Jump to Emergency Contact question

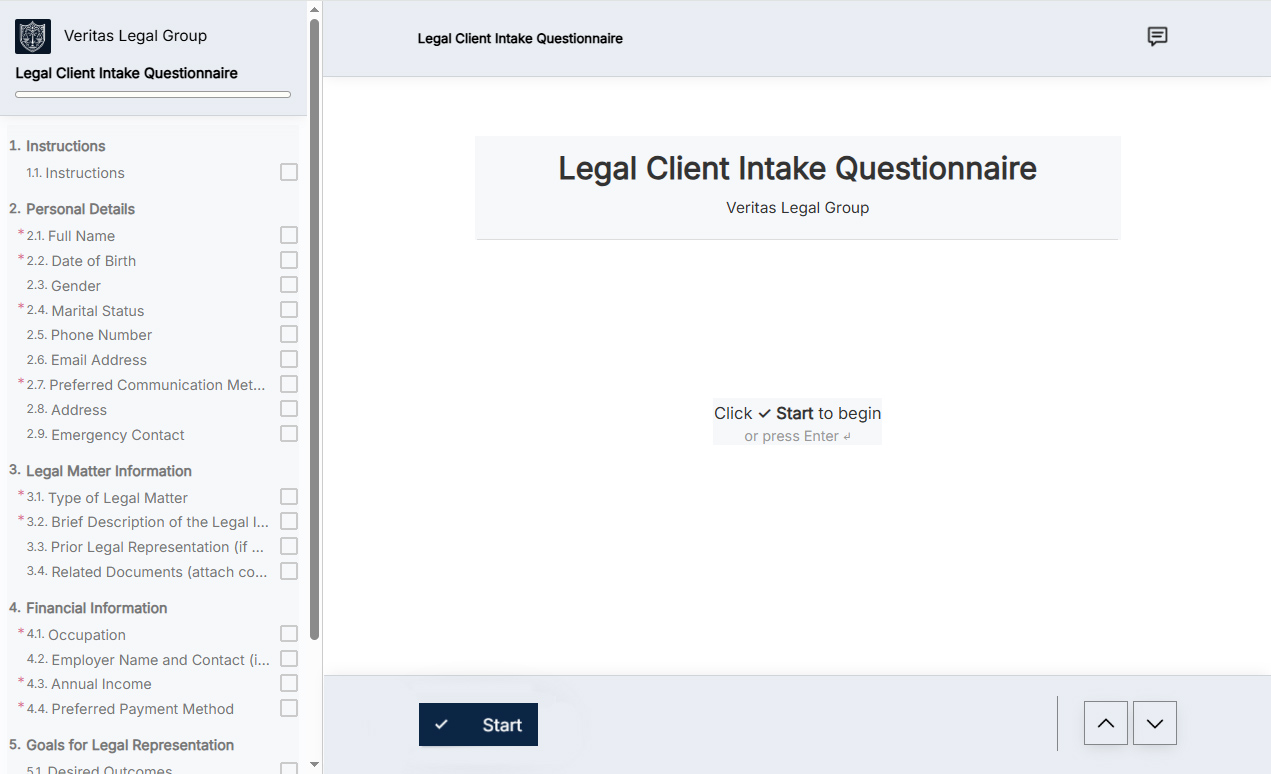tap(117, 435)
